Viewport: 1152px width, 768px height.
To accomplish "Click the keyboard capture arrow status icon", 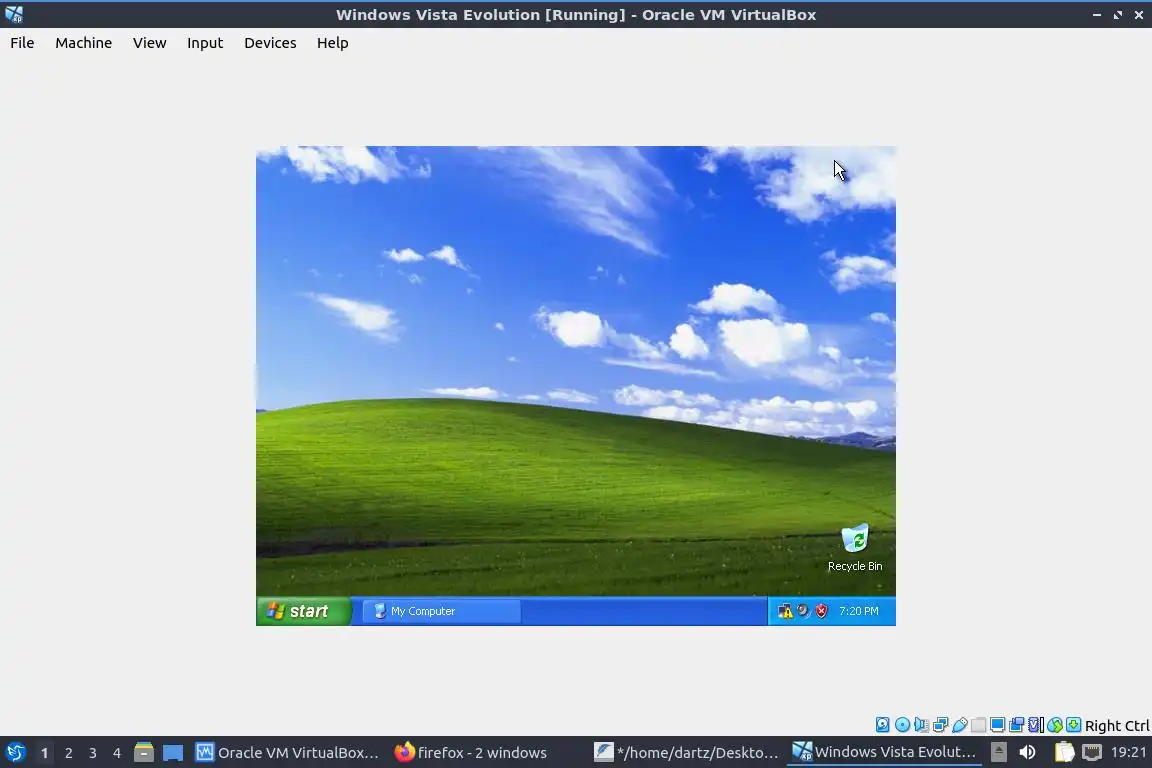I will (x=1073, y=725).
